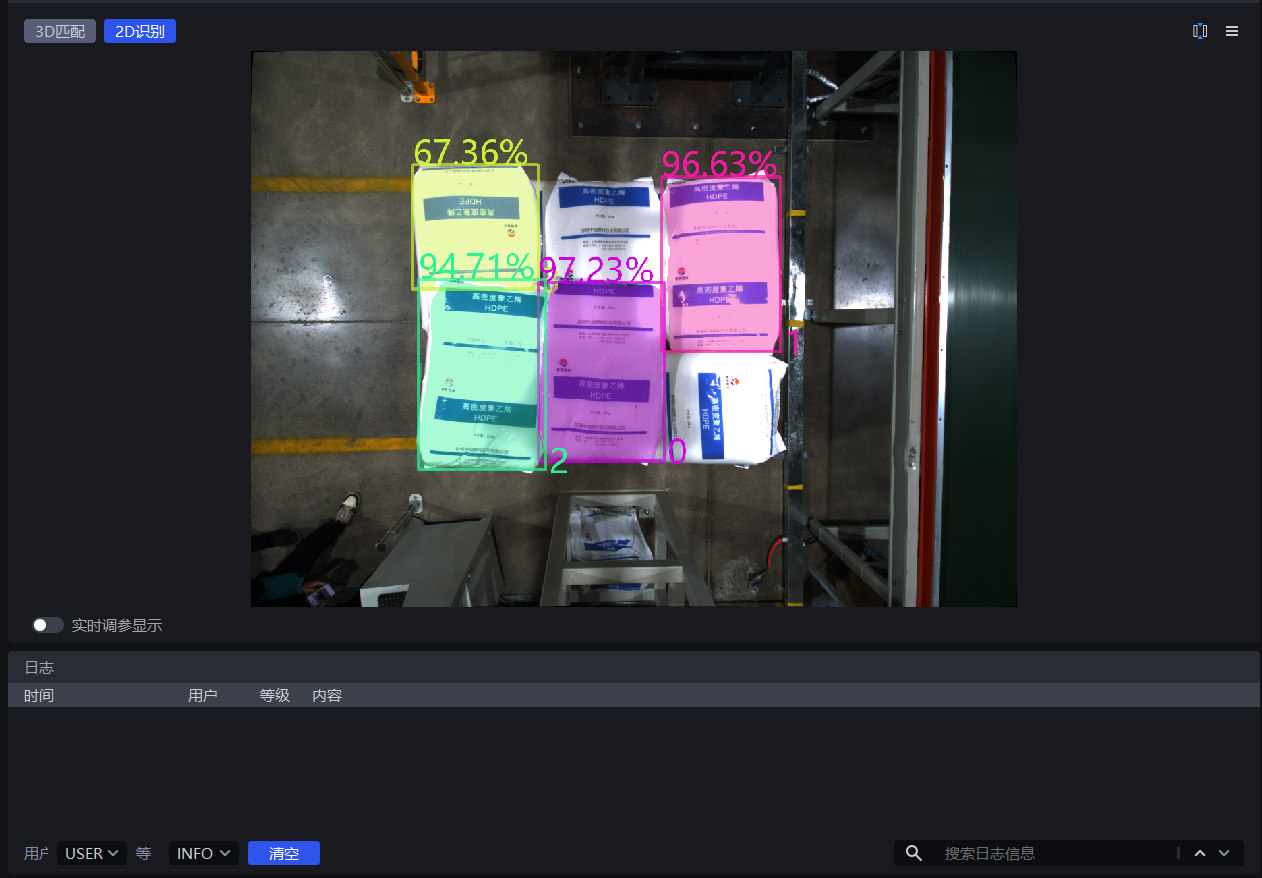Click the 用户 column header

(x=203, y=695)
